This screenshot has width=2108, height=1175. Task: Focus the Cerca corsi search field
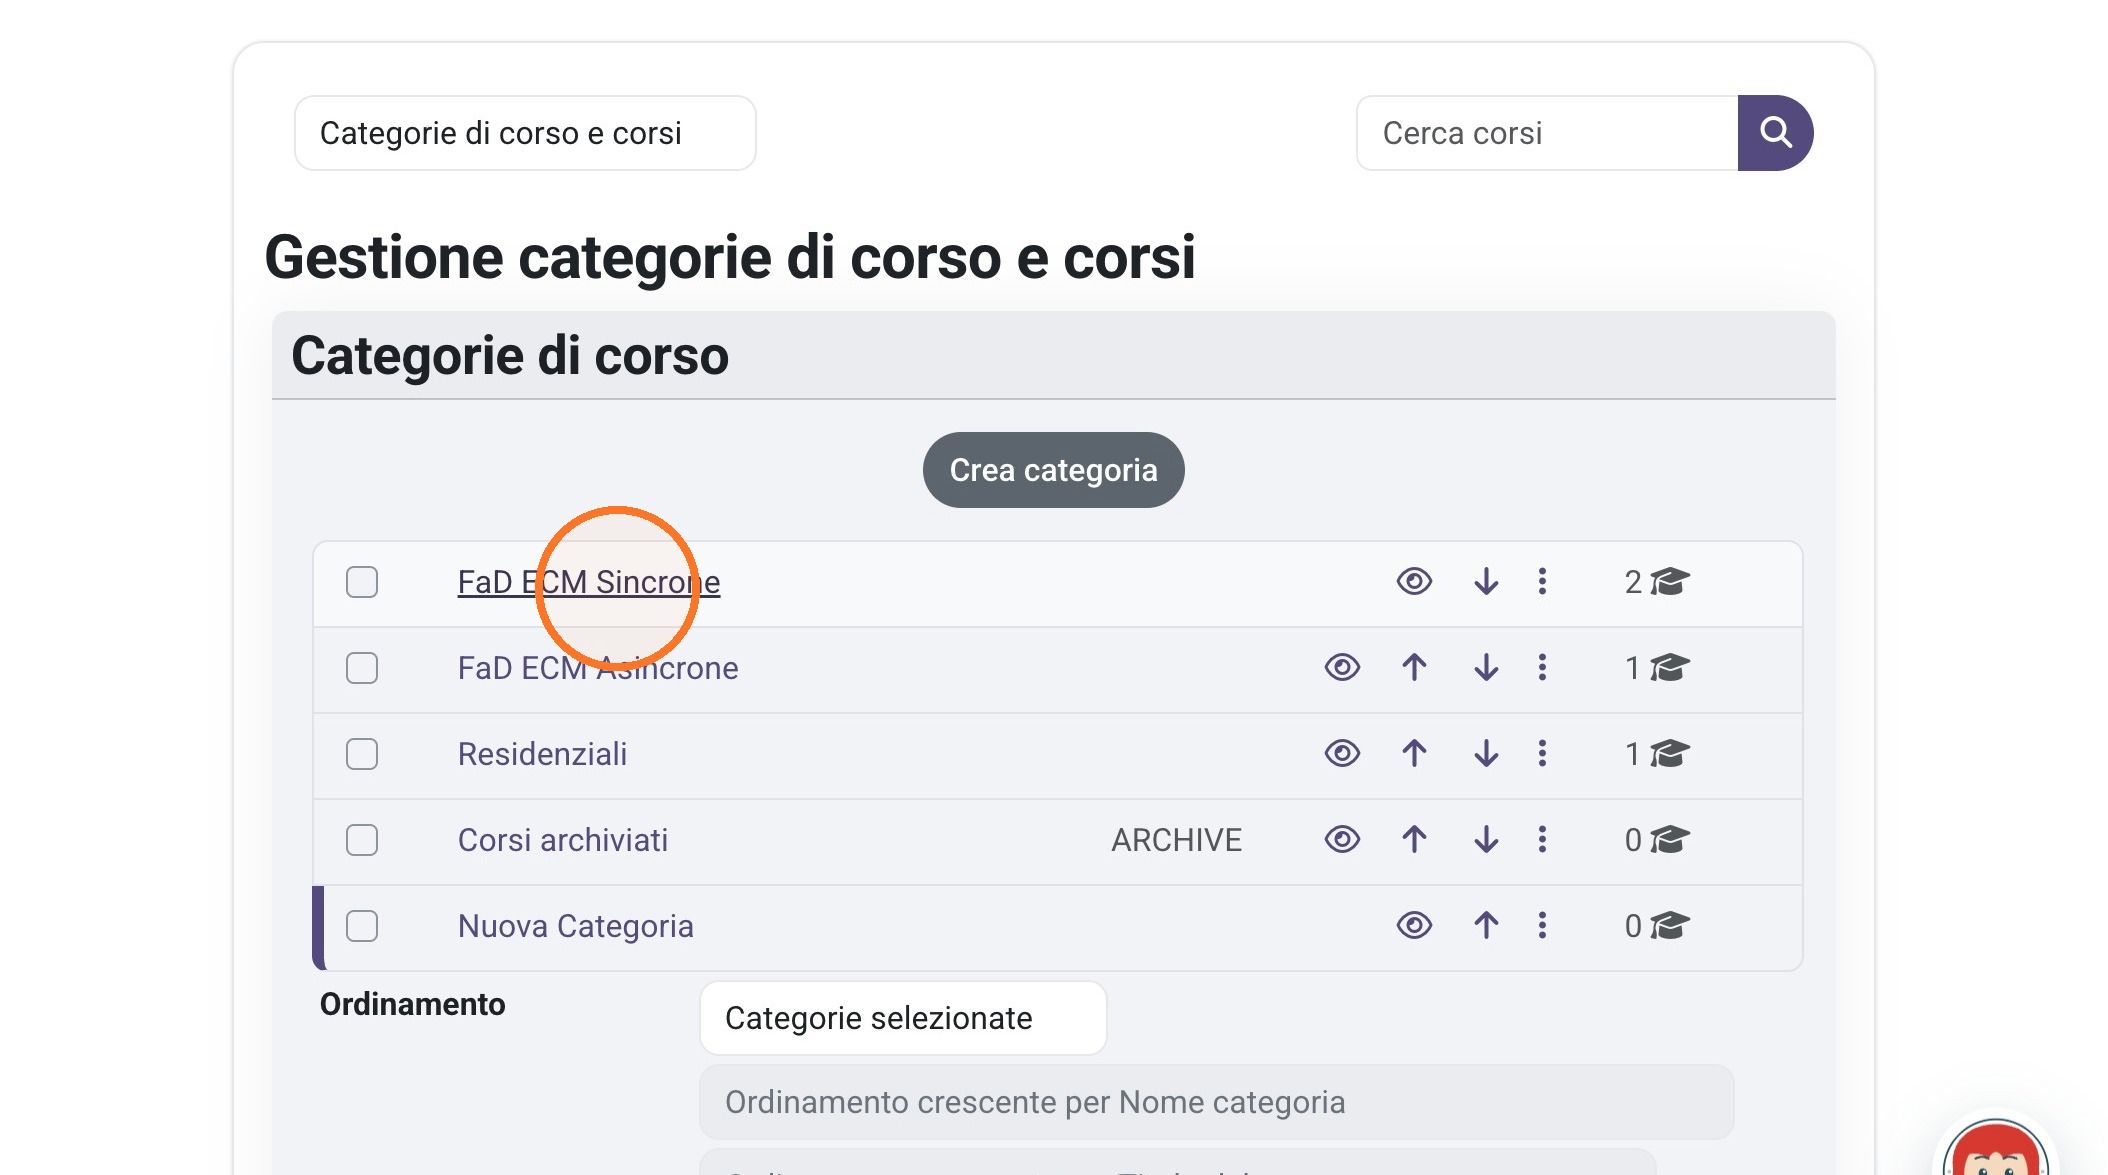click(1547, 133)
